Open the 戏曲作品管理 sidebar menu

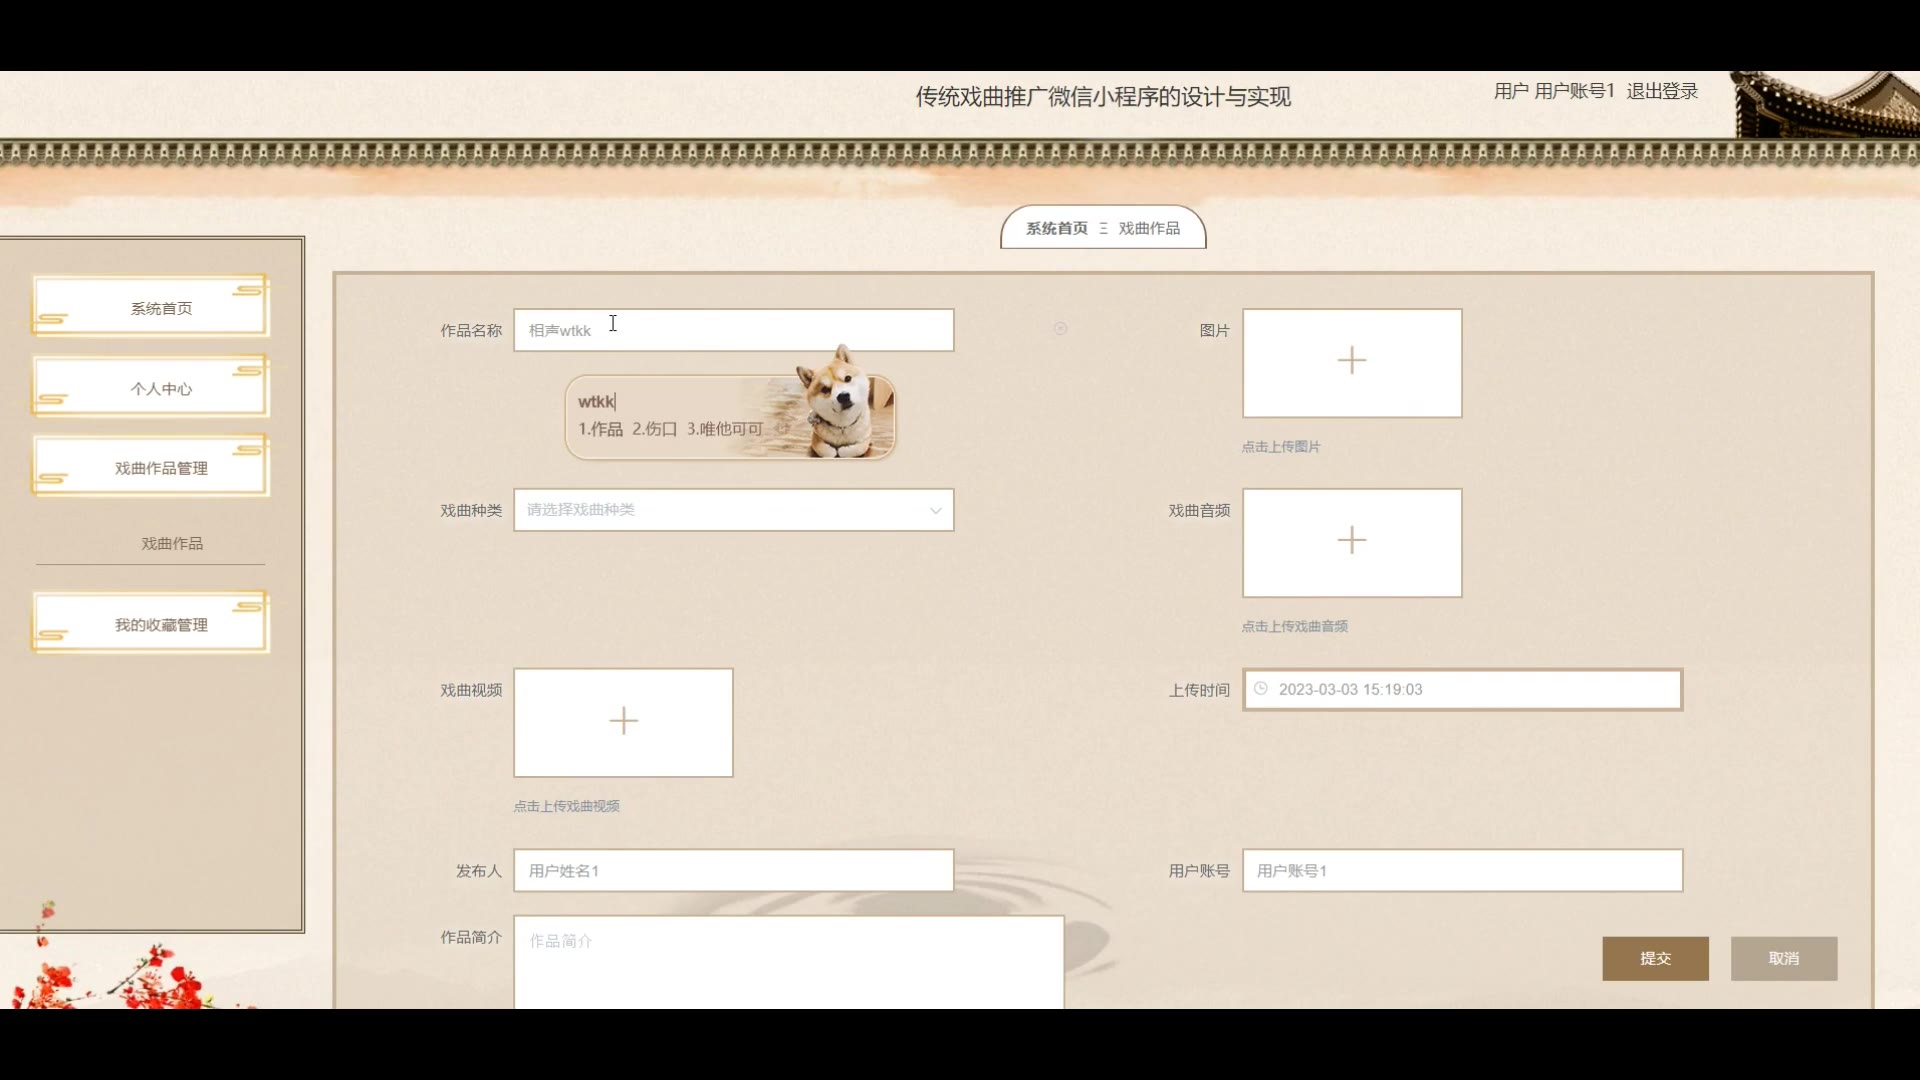(151, 467)
